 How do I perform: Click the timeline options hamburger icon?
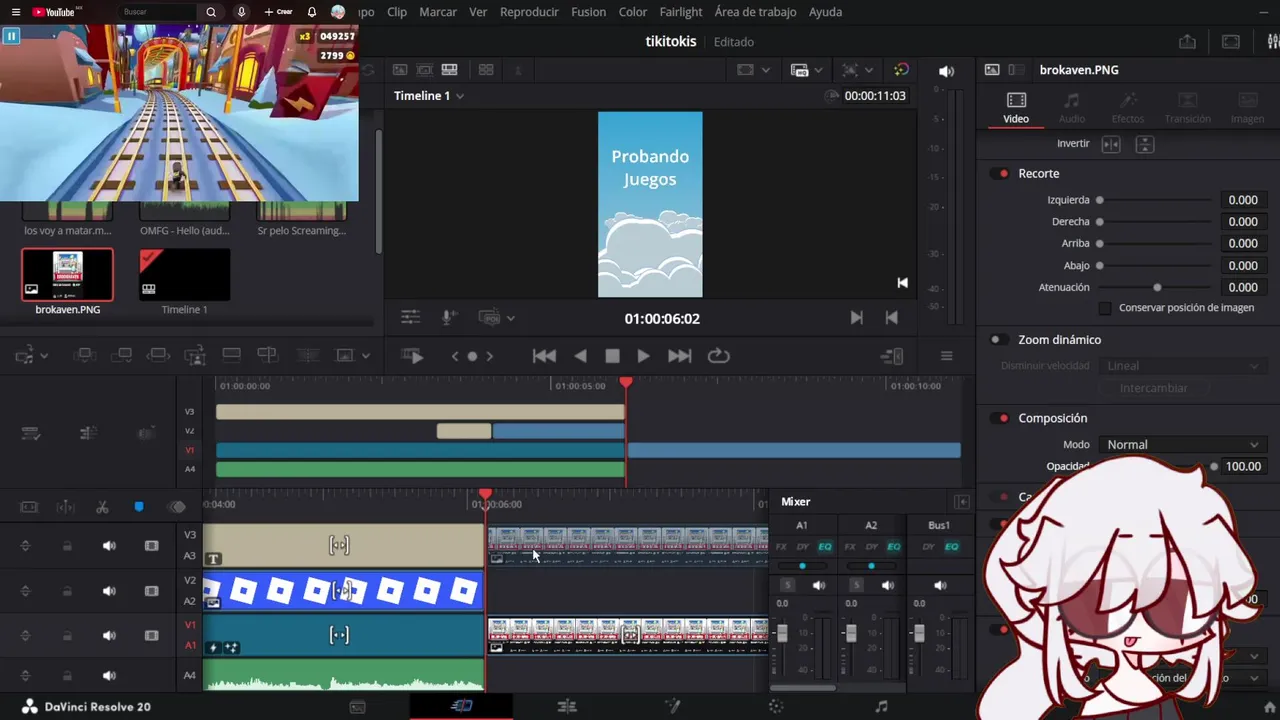(946, 356)
